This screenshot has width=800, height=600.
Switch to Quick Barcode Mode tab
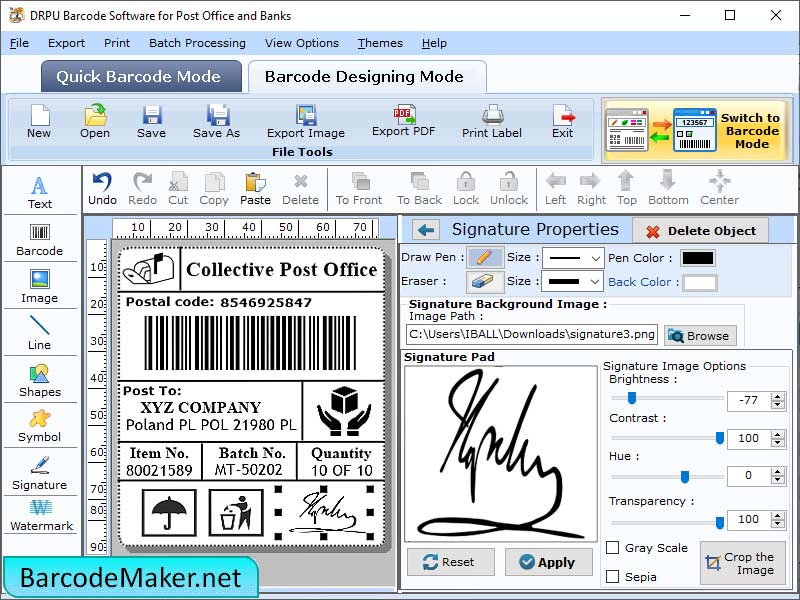click(x=140, y=76)
